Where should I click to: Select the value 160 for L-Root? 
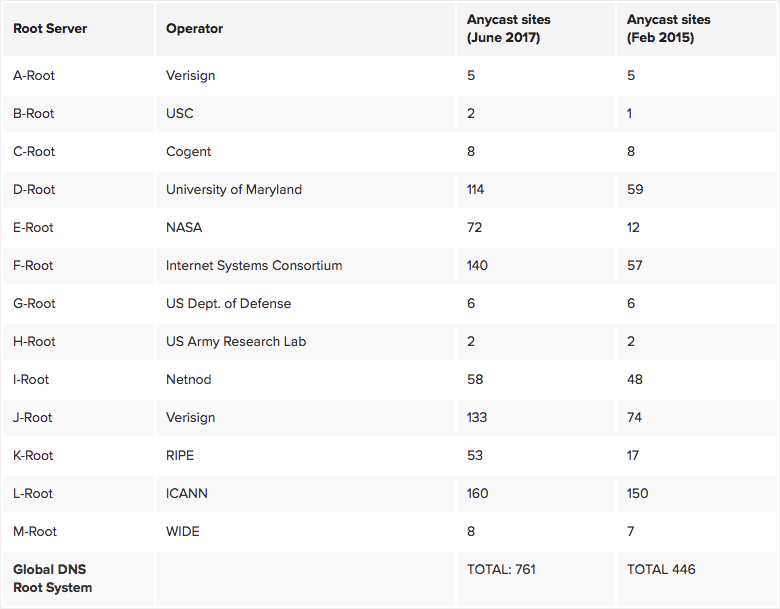tap(479, 493)
